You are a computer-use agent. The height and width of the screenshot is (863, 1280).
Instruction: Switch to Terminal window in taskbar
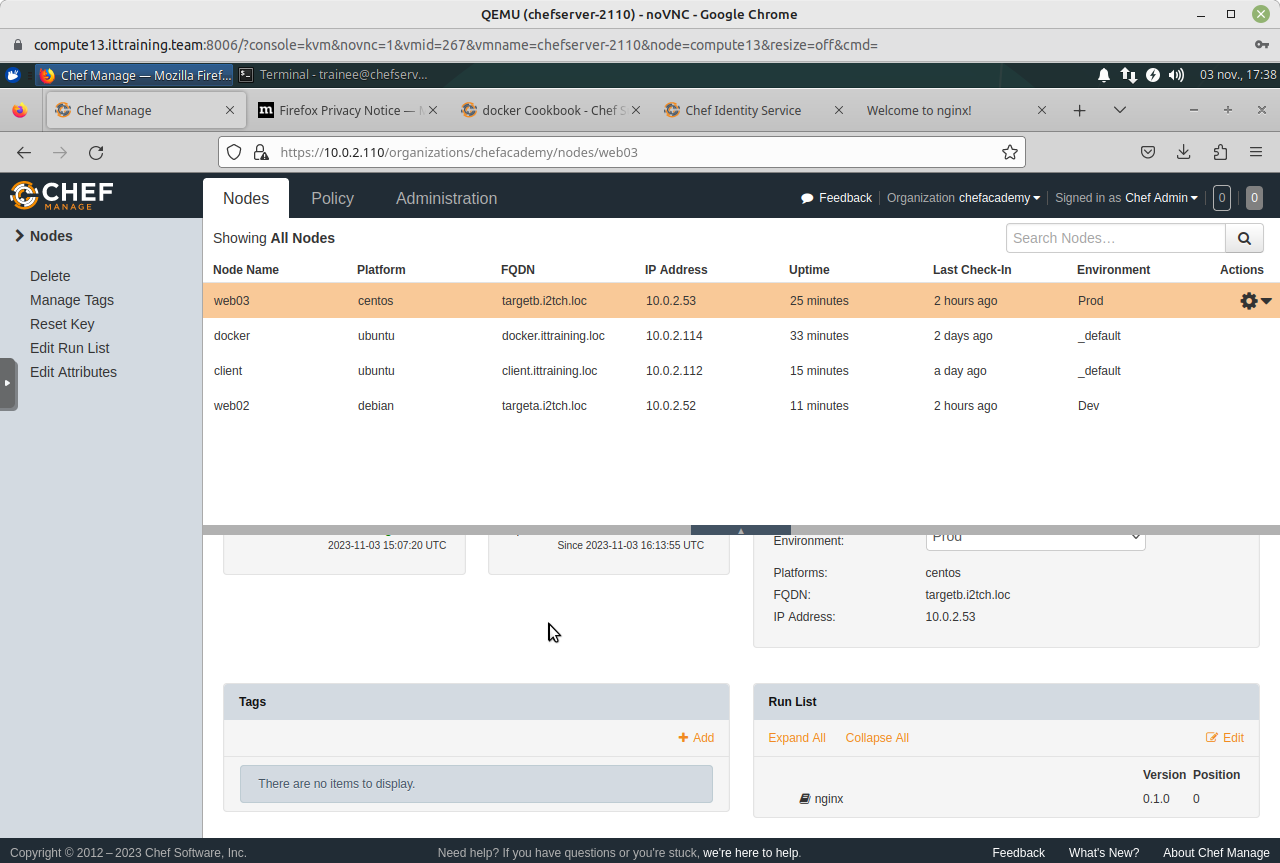334,75
